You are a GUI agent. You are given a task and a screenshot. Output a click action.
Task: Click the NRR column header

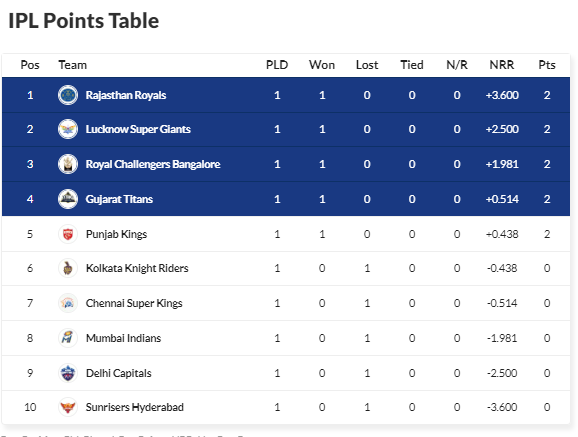[501, 65]
